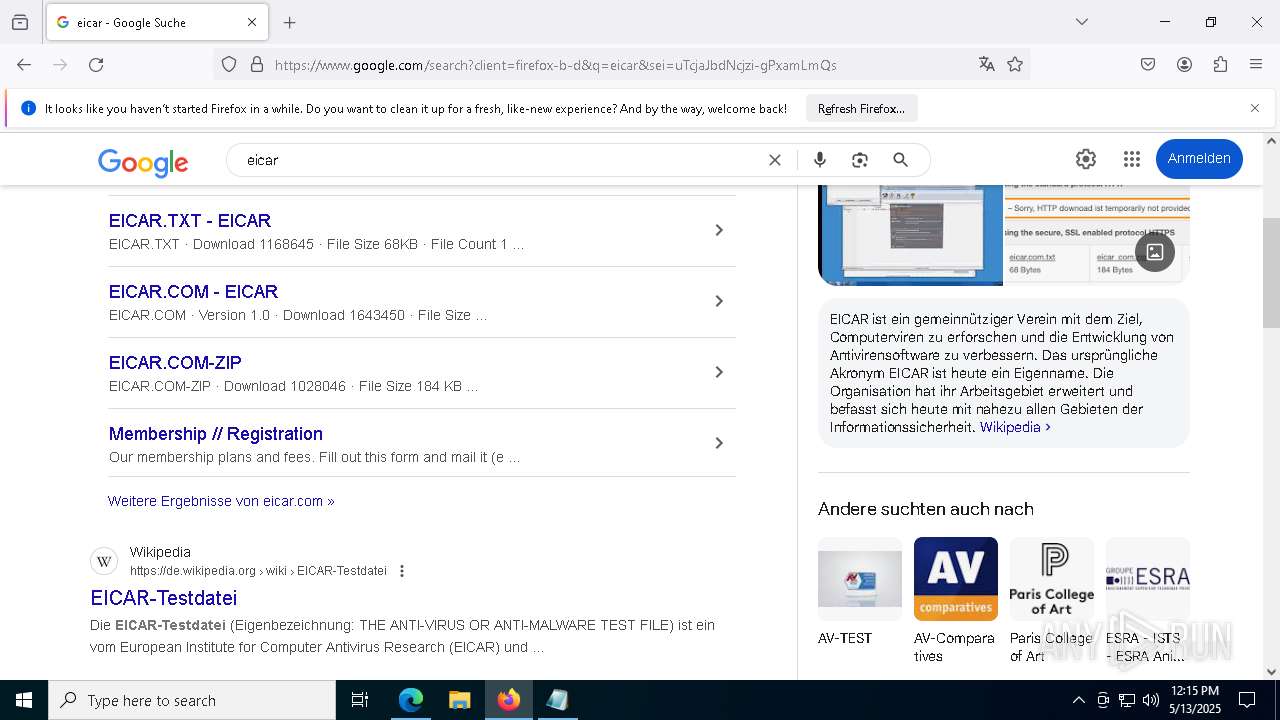
Task: Follow the Wikipedia link in knowledge panel
Action: 1015,427
